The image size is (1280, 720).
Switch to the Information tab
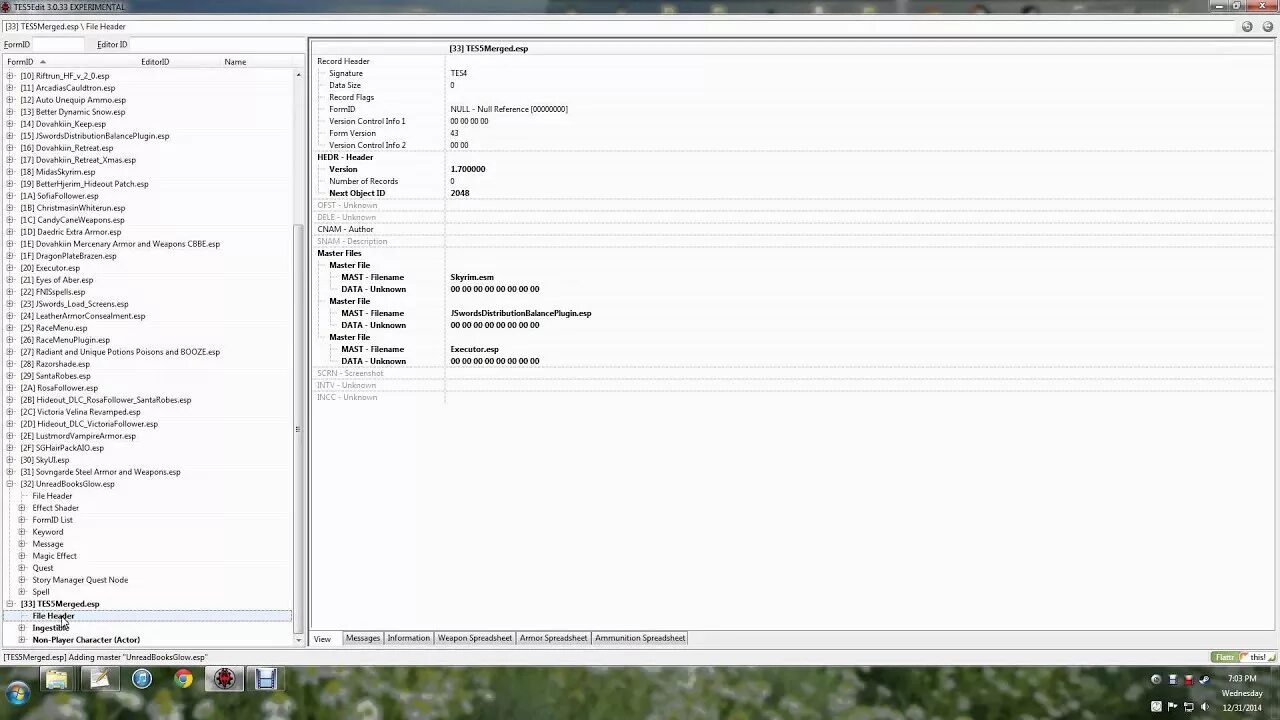(408, 638)
